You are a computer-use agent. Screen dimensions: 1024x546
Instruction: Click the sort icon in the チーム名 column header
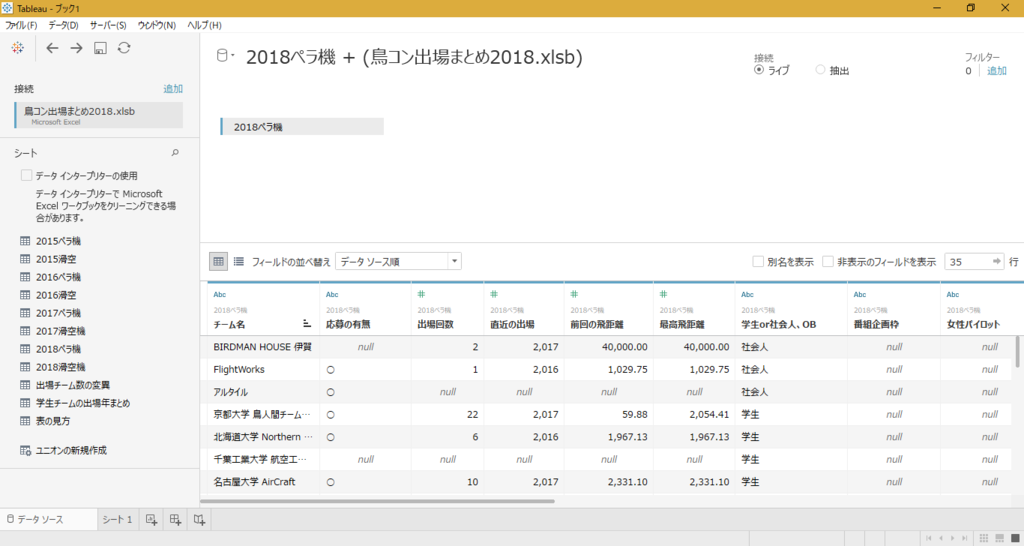pyautogui.click(x=307, y=323)
